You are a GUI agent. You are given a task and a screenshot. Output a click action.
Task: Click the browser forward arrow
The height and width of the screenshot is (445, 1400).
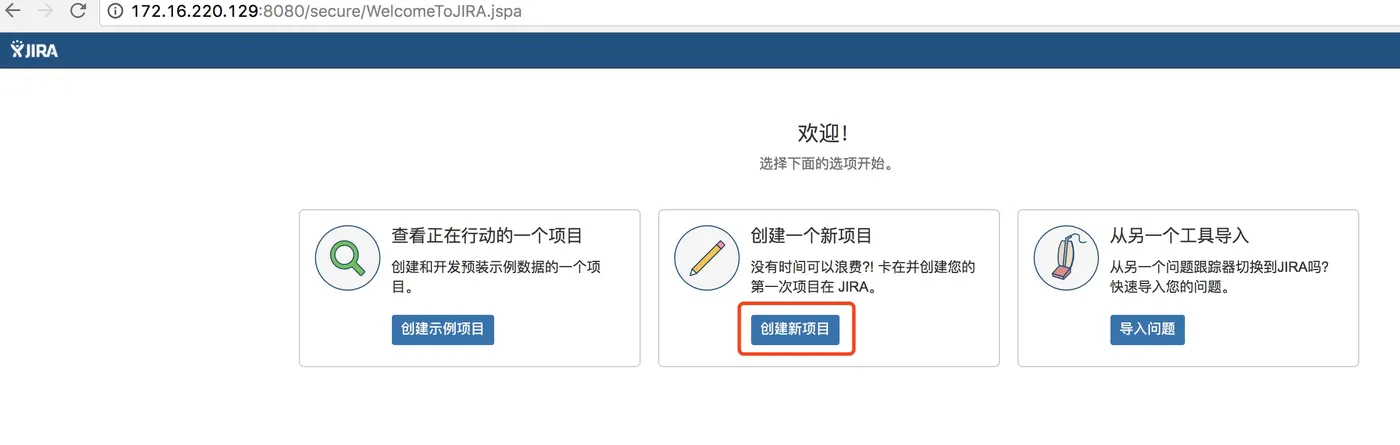45,12
